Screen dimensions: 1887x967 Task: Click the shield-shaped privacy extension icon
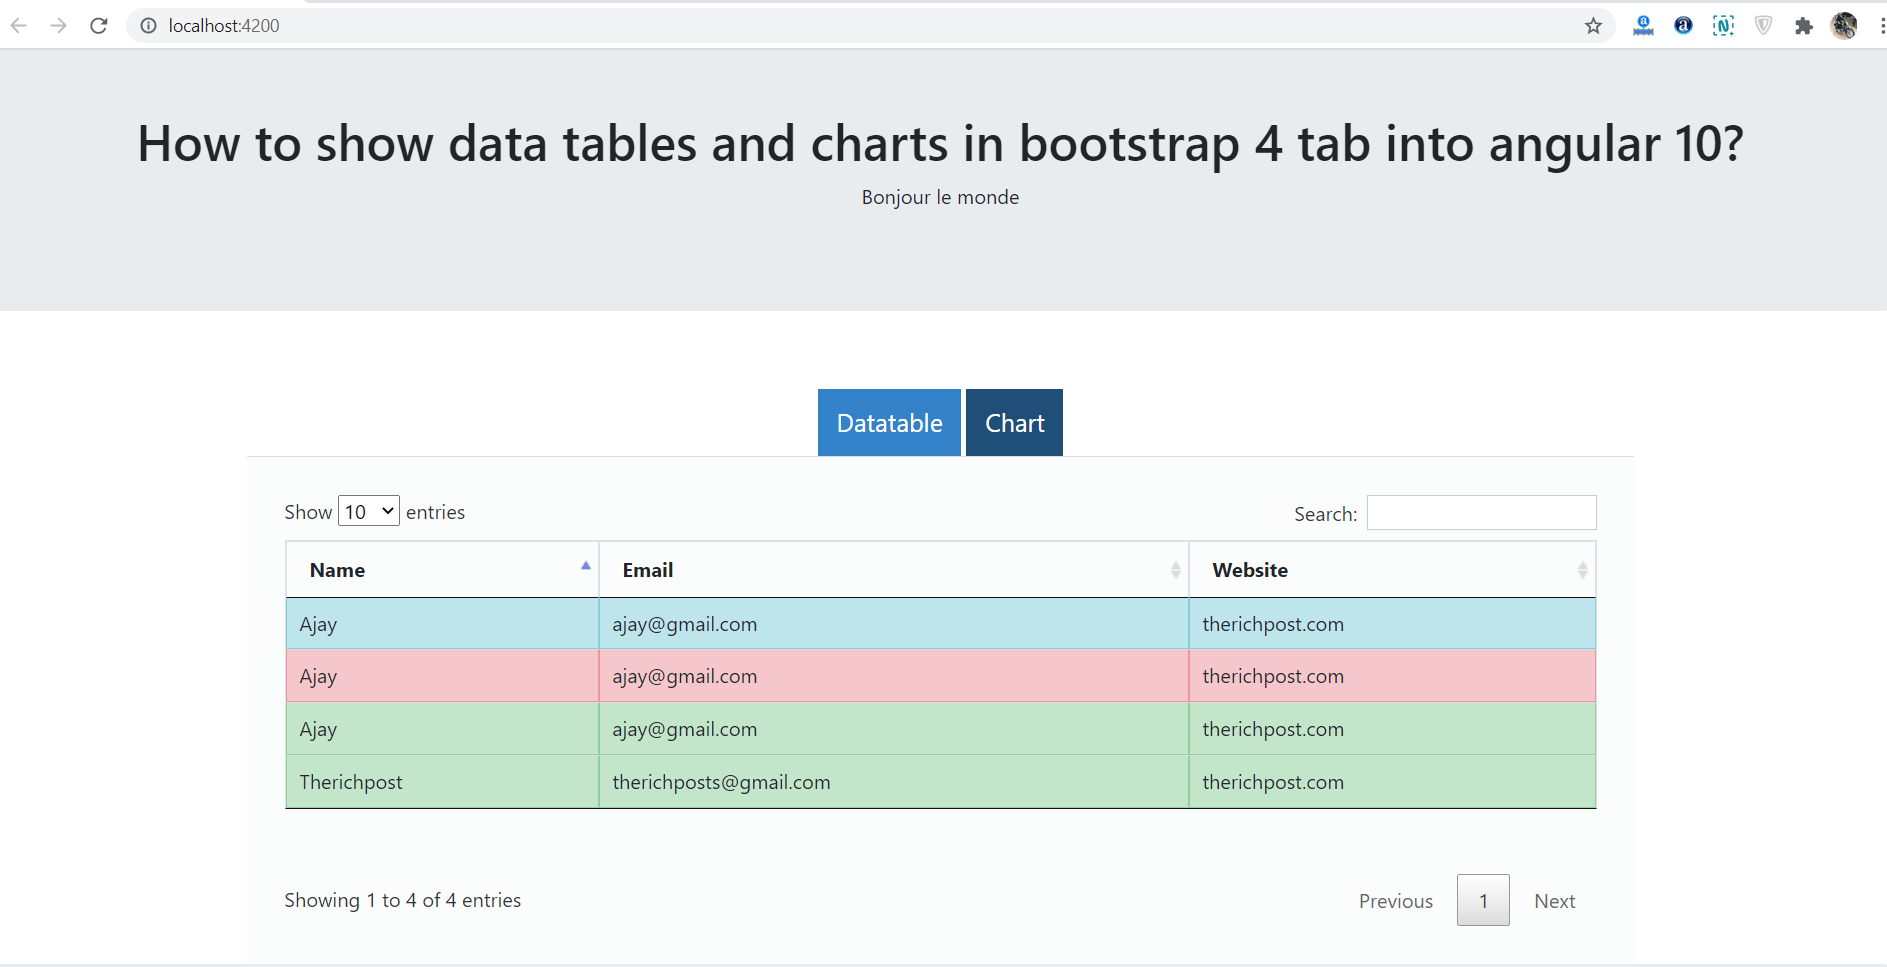[x=1763, y=26]
